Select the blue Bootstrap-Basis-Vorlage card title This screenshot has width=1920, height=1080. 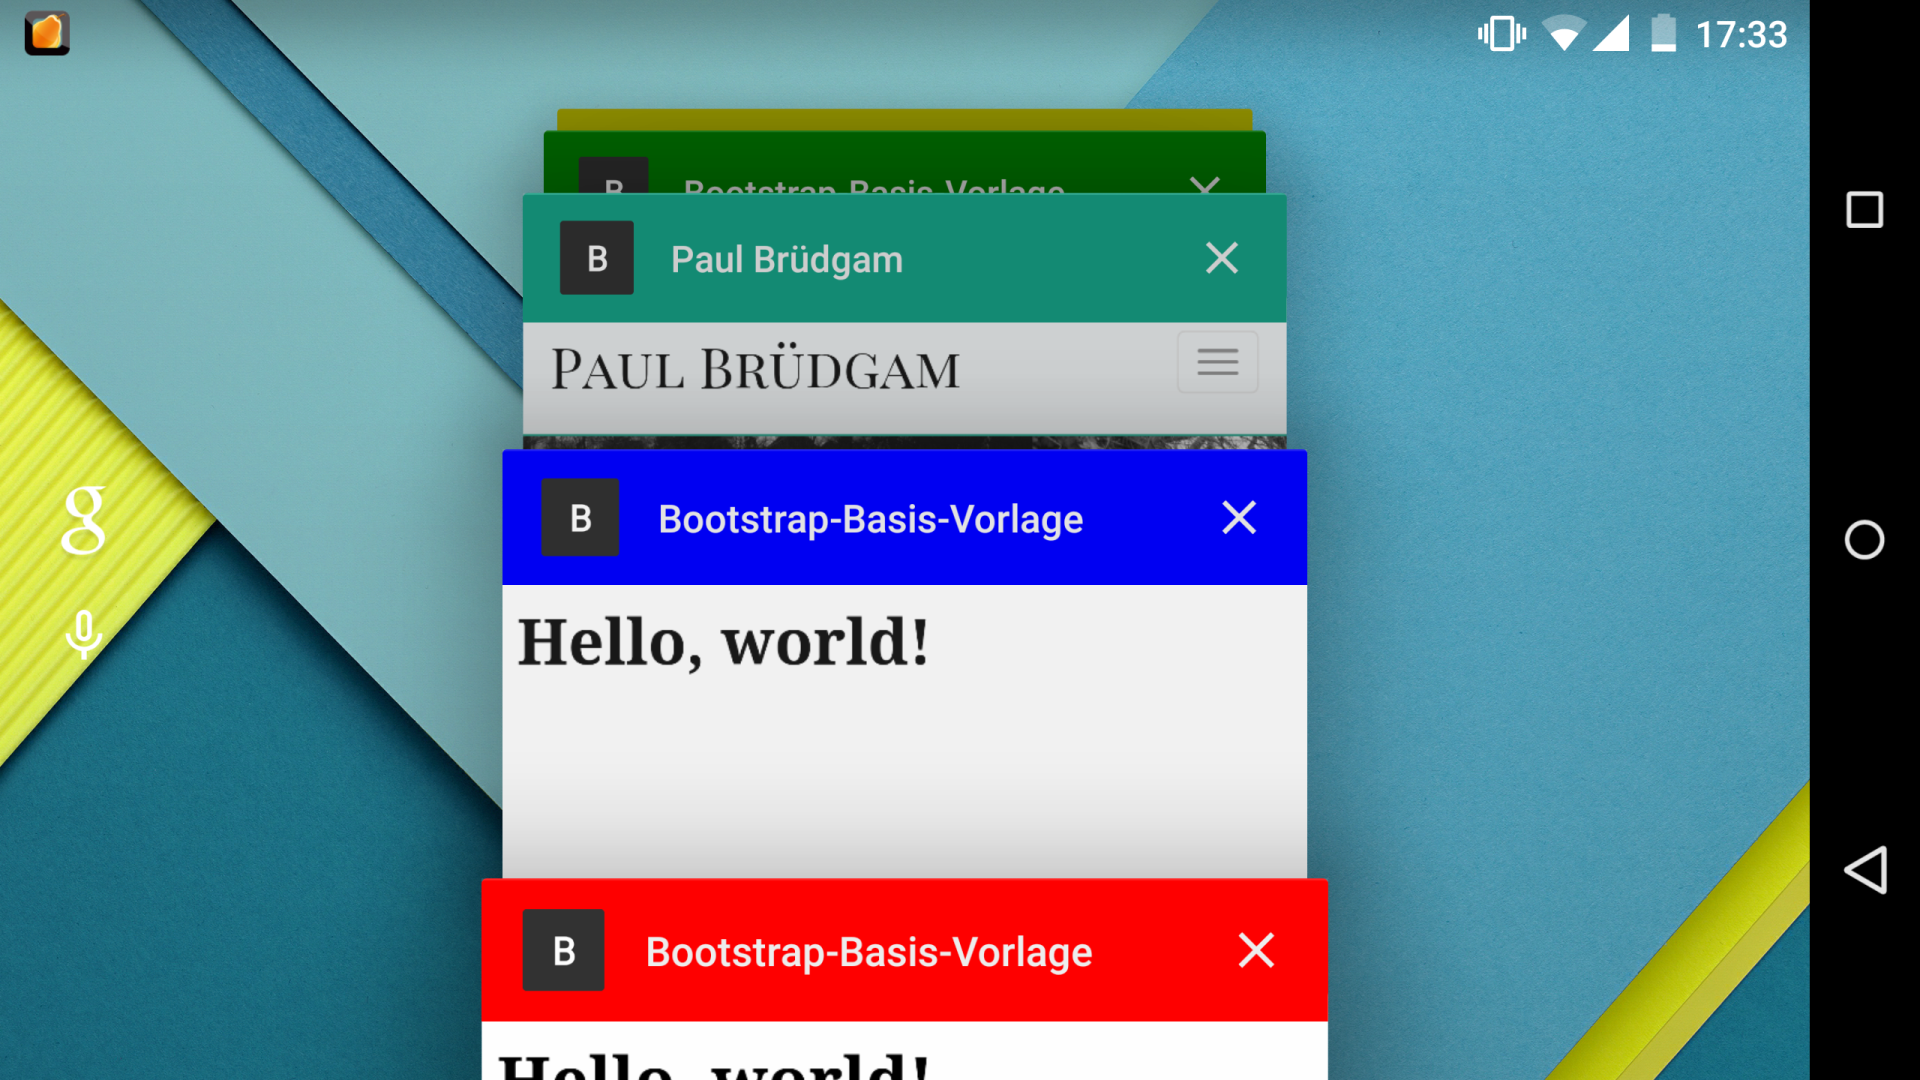(871, 520)
